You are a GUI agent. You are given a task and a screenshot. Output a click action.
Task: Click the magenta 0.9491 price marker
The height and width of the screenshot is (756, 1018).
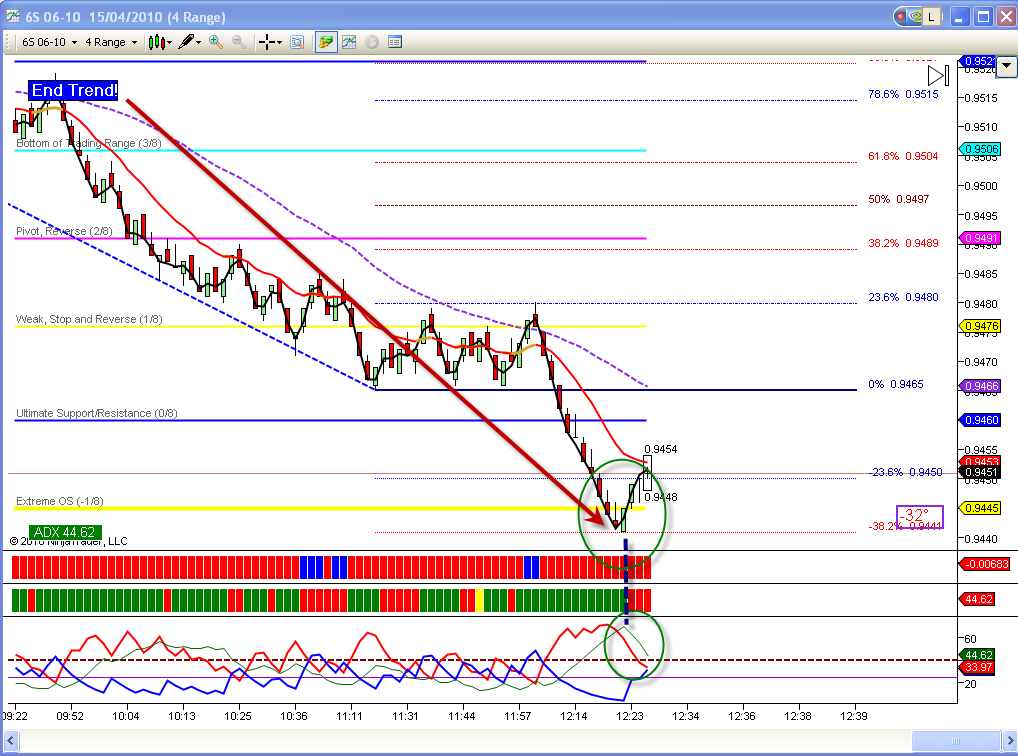pyautogui.click(x=980, y=238)
